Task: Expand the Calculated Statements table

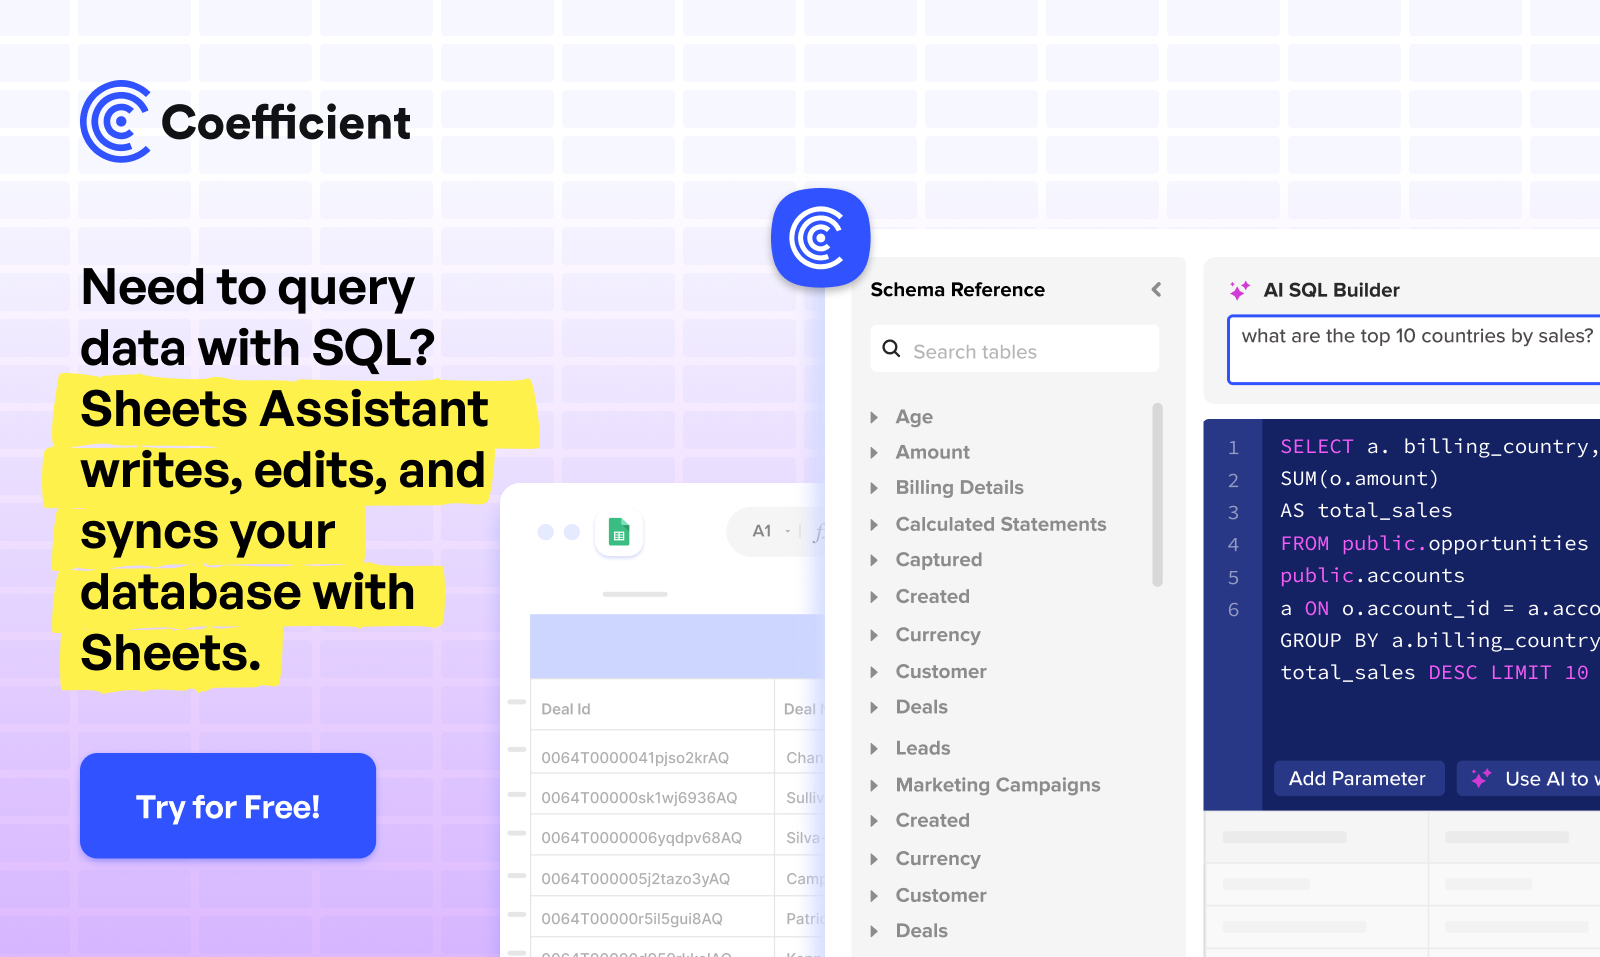Action: click(x=874, y=525)
